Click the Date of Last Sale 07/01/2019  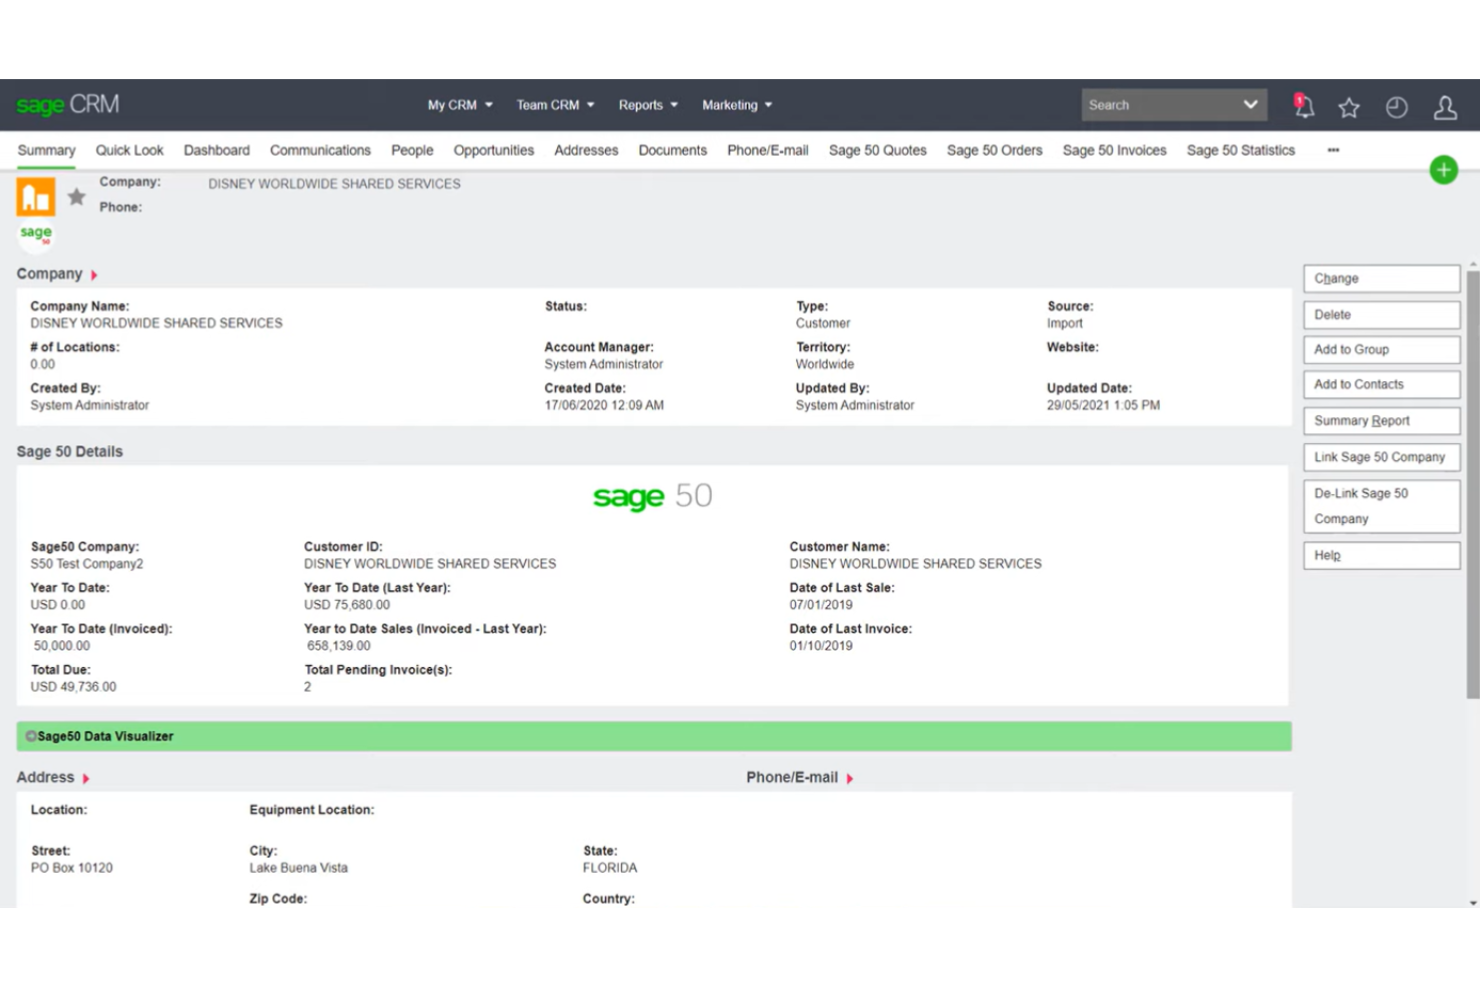click(821, 605)
